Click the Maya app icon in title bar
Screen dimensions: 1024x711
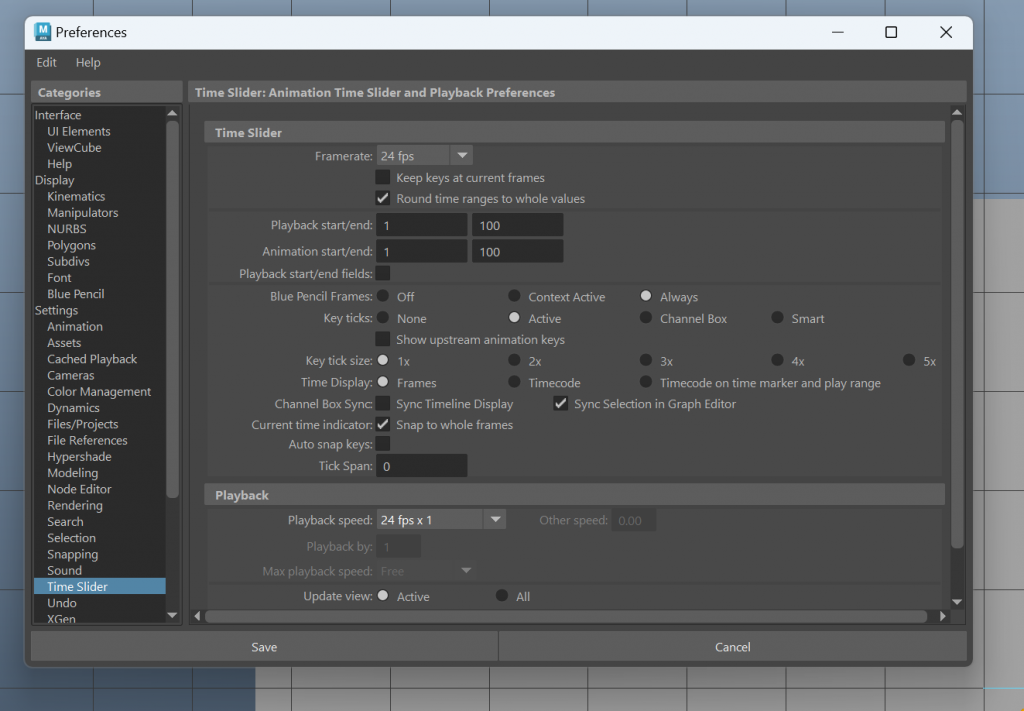tap(42, 32)
